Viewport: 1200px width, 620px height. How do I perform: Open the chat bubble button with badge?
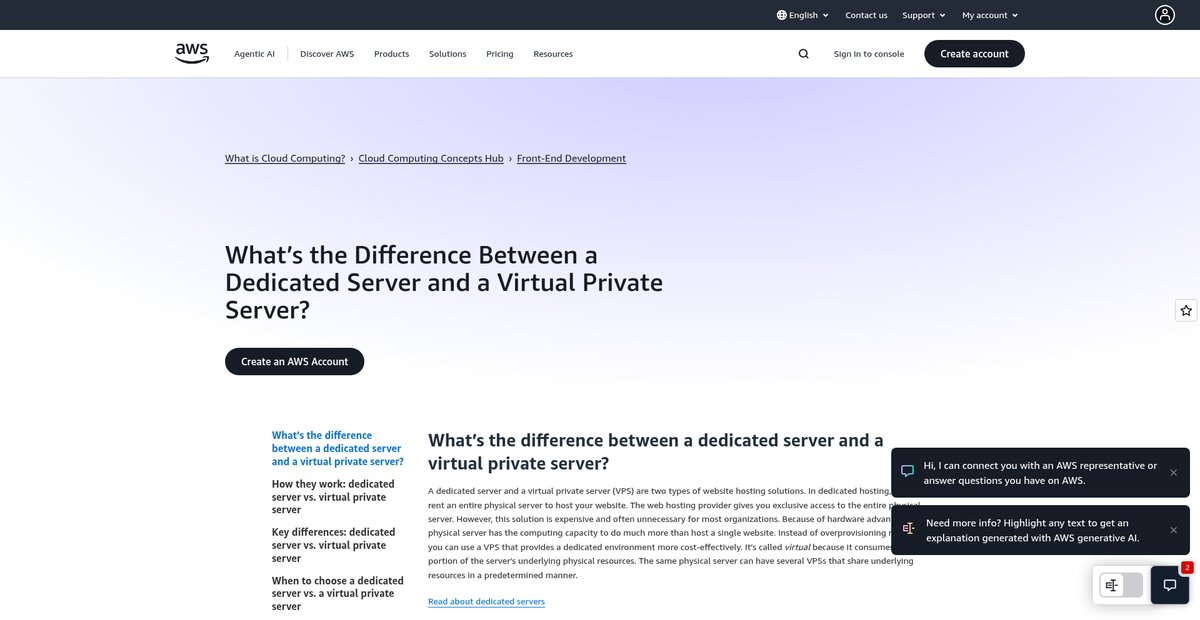coord(1170,585)
